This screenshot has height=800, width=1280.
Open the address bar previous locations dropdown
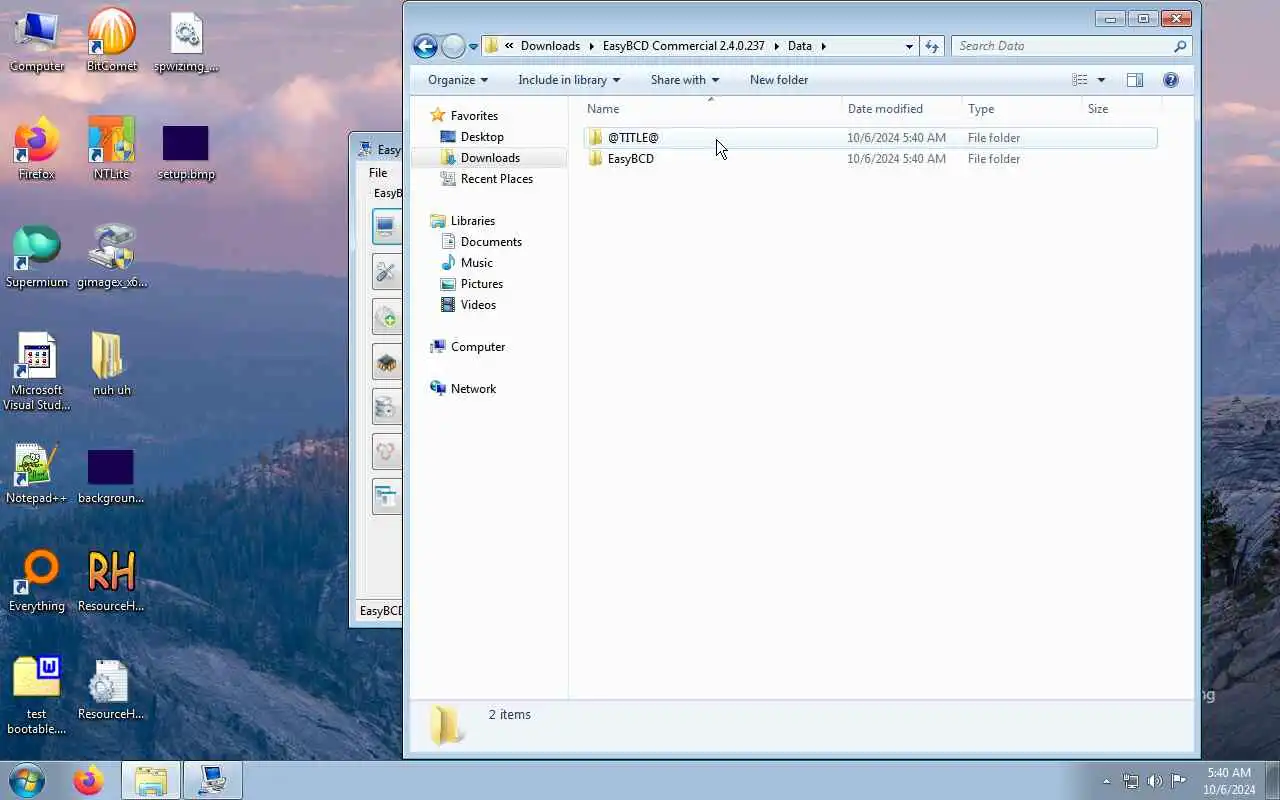pos(908,46)
